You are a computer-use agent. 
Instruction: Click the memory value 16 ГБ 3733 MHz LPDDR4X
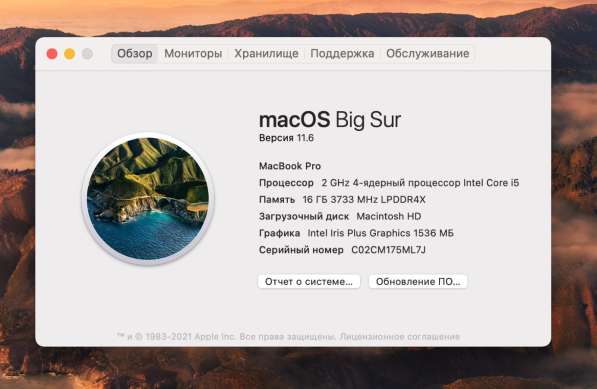364,200
